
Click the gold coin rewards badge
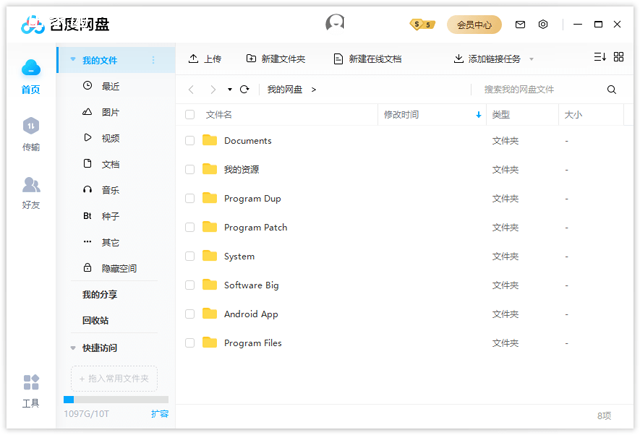click(422, 24)
